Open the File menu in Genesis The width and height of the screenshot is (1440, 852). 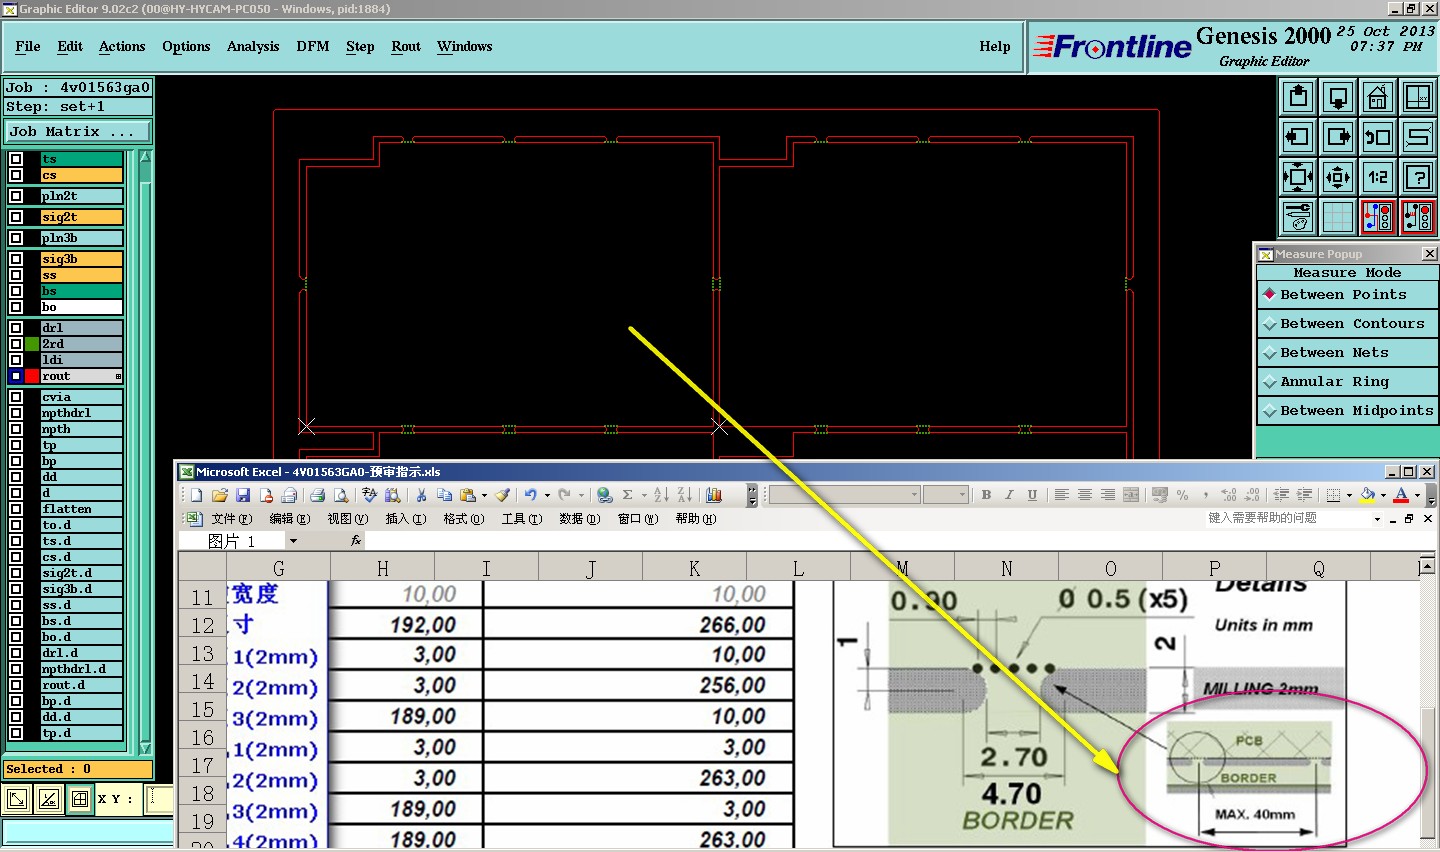click(x=28, y=47)
